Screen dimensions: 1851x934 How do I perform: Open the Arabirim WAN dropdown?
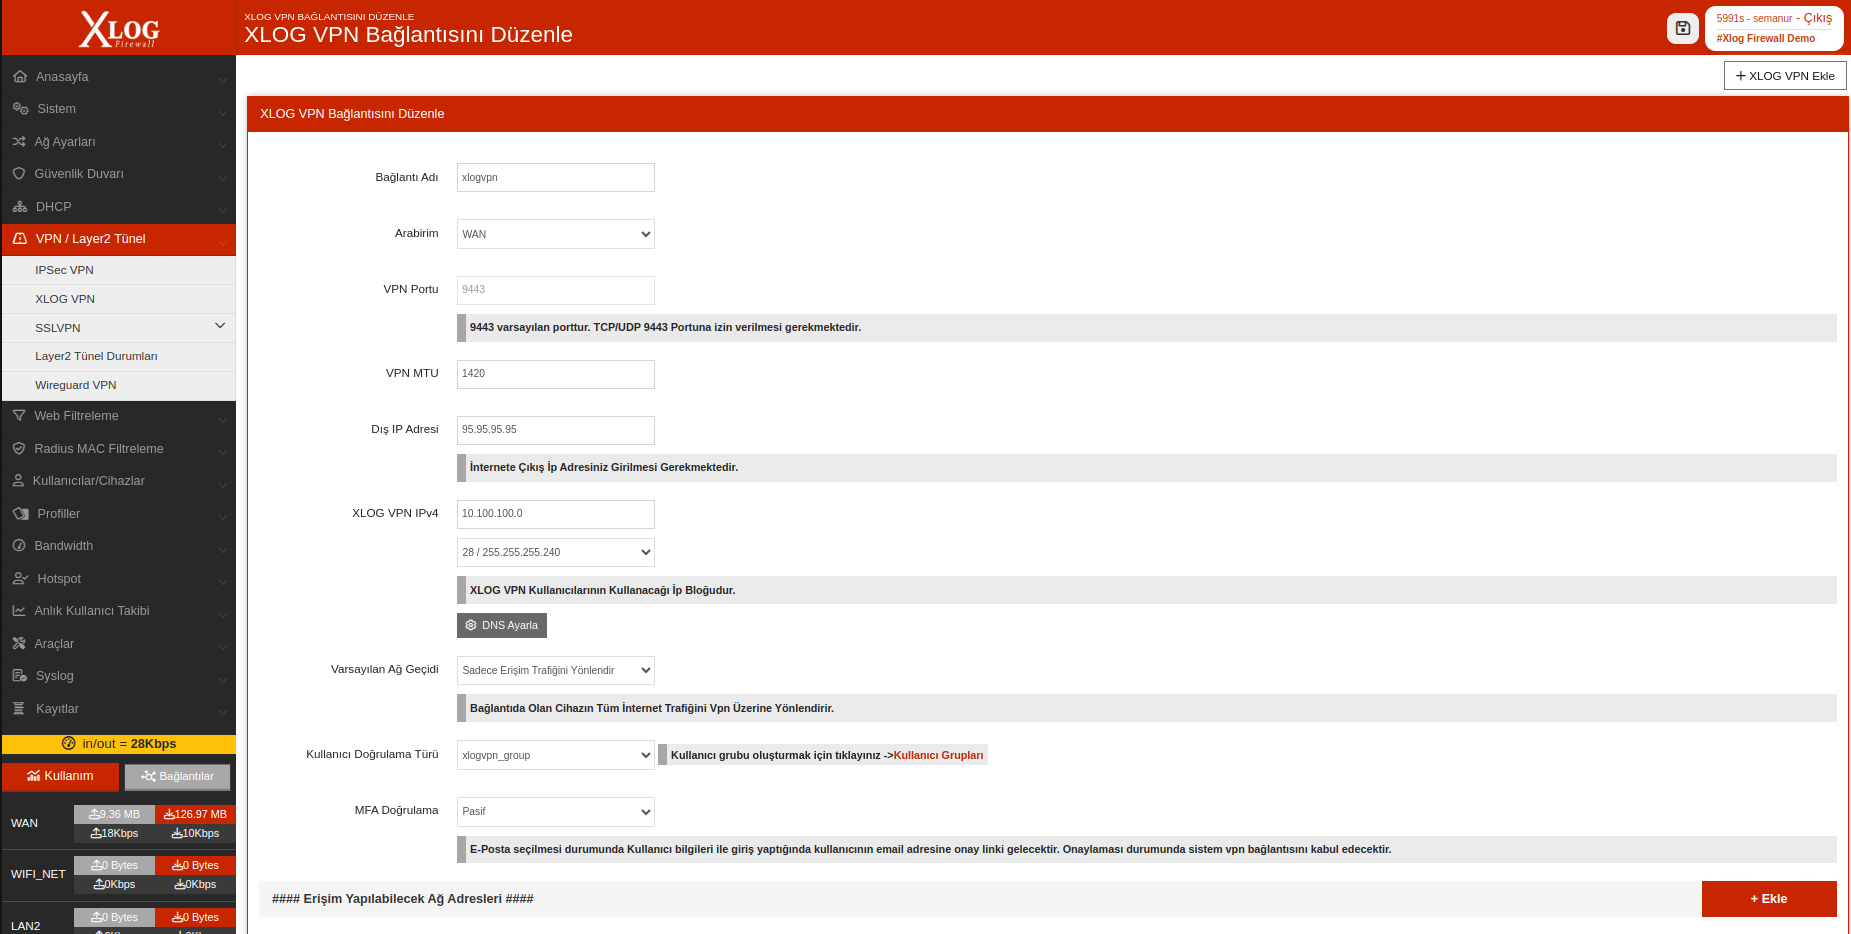pyautogui.click(x=556, y=234)
